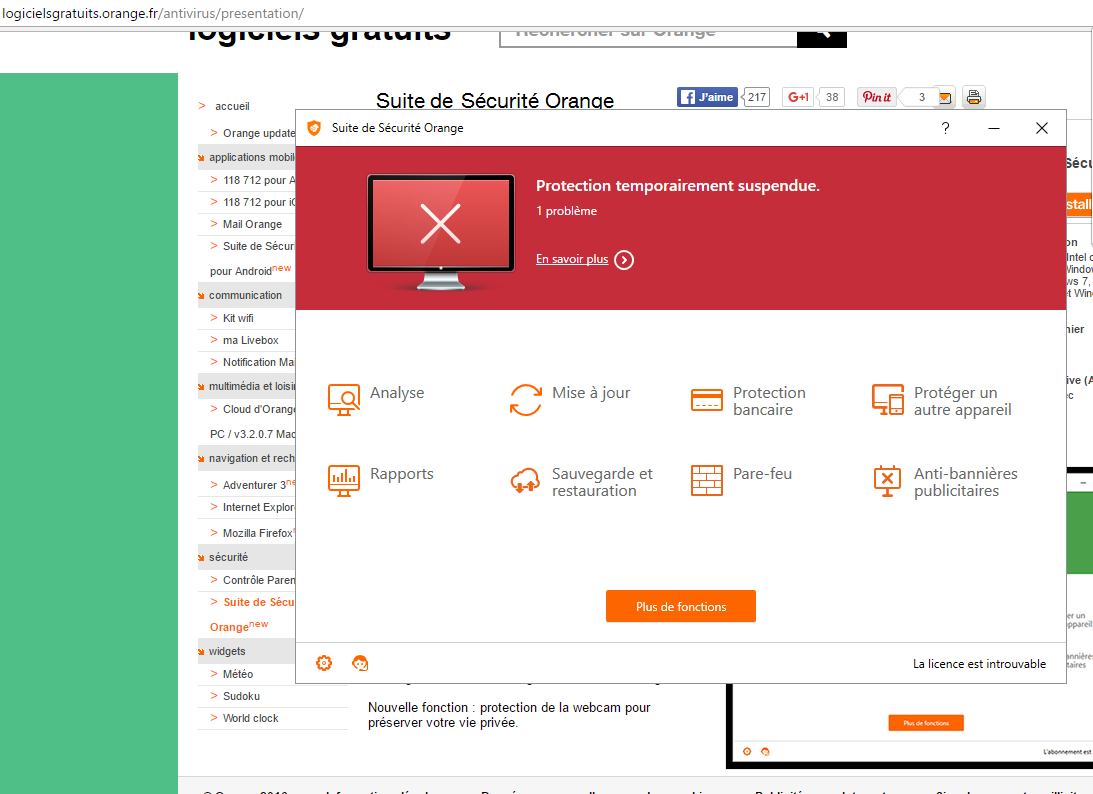This screenshot has width=1093, height=794.
Task: Open the Pare-feu firewall icon
Action: (707, 481)
